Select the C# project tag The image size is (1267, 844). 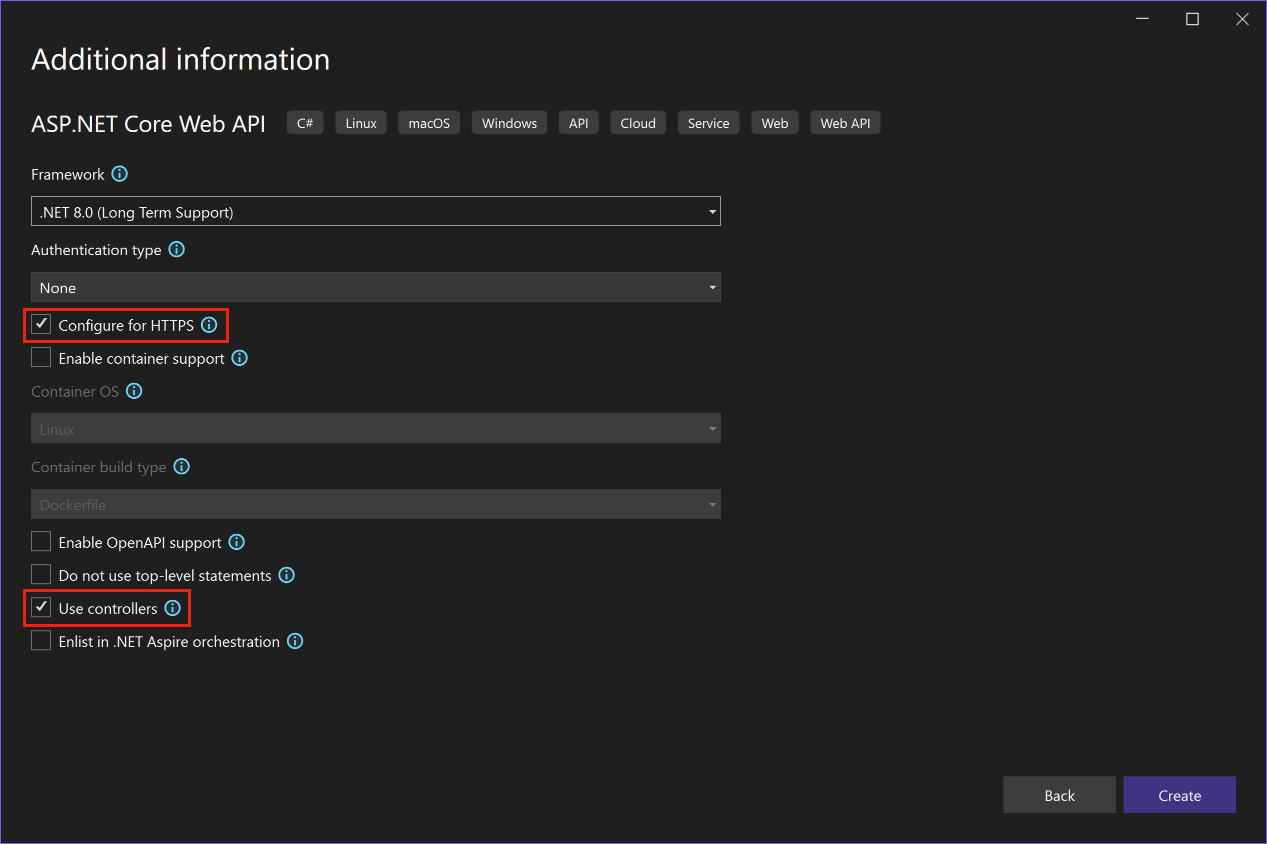point(305,122)
